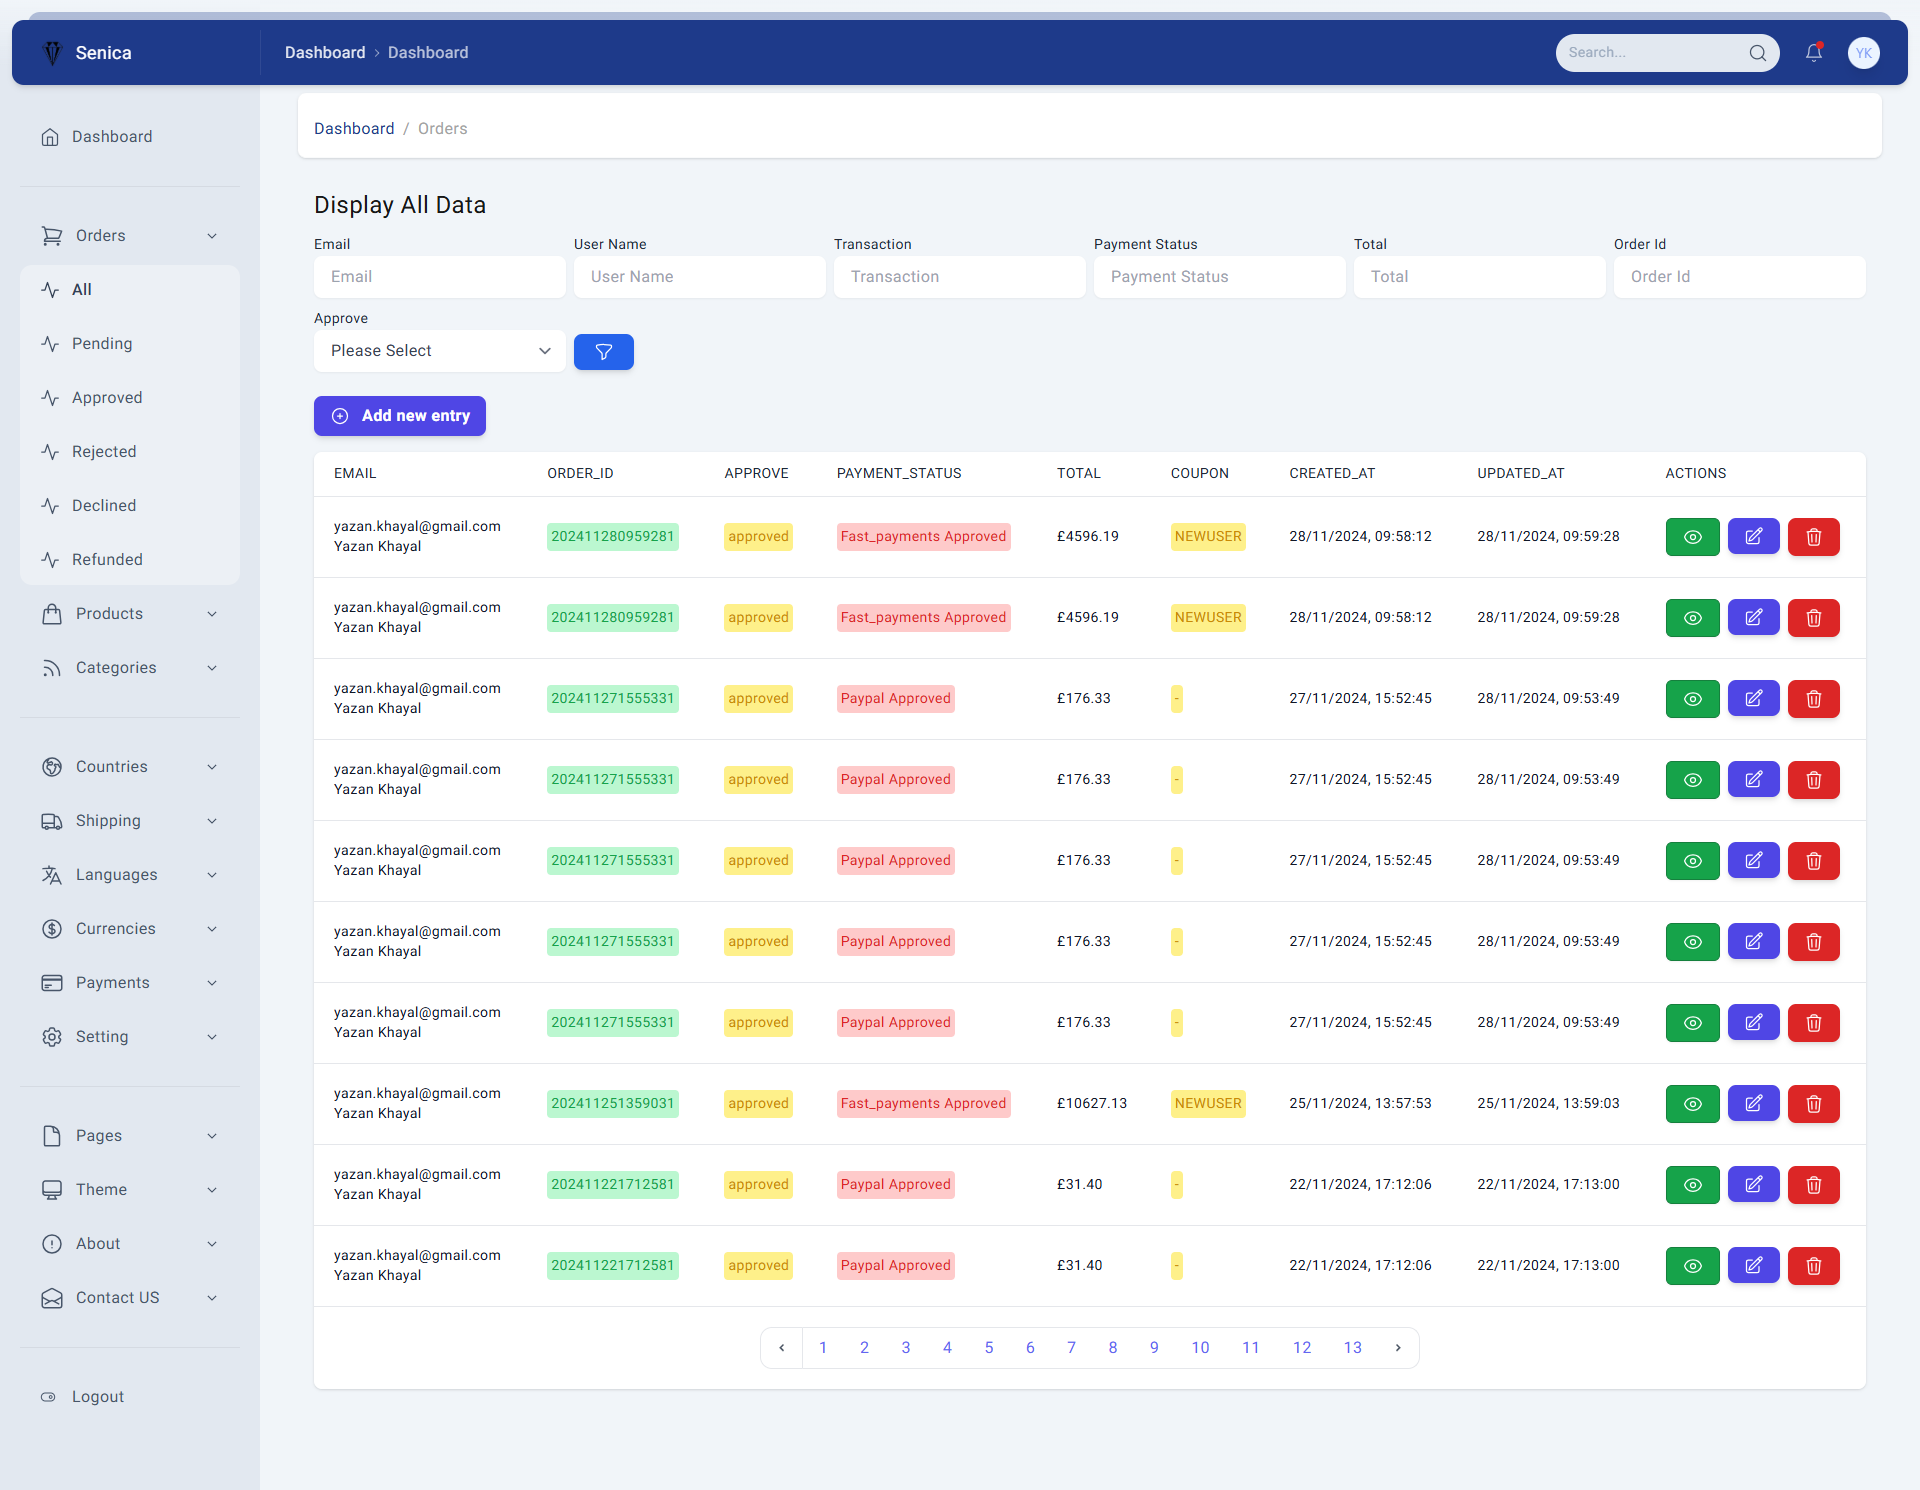The height and width of the screenshot is (1490, 1920).
Task: Click the Countries globe icon
Action: point(52,767)
